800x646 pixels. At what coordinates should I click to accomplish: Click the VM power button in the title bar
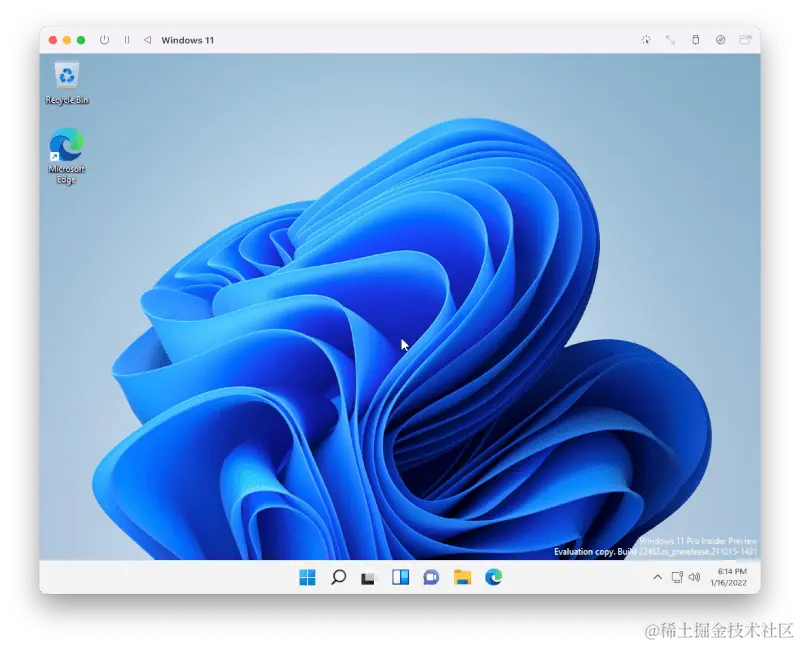click(105, 40)
